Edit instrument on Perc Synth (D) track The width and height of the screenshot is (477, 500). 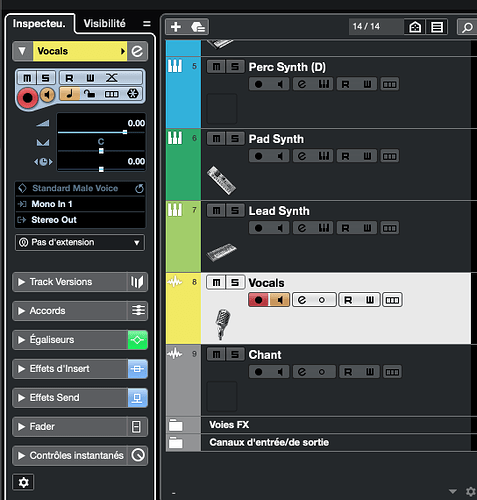coord(323,84)
